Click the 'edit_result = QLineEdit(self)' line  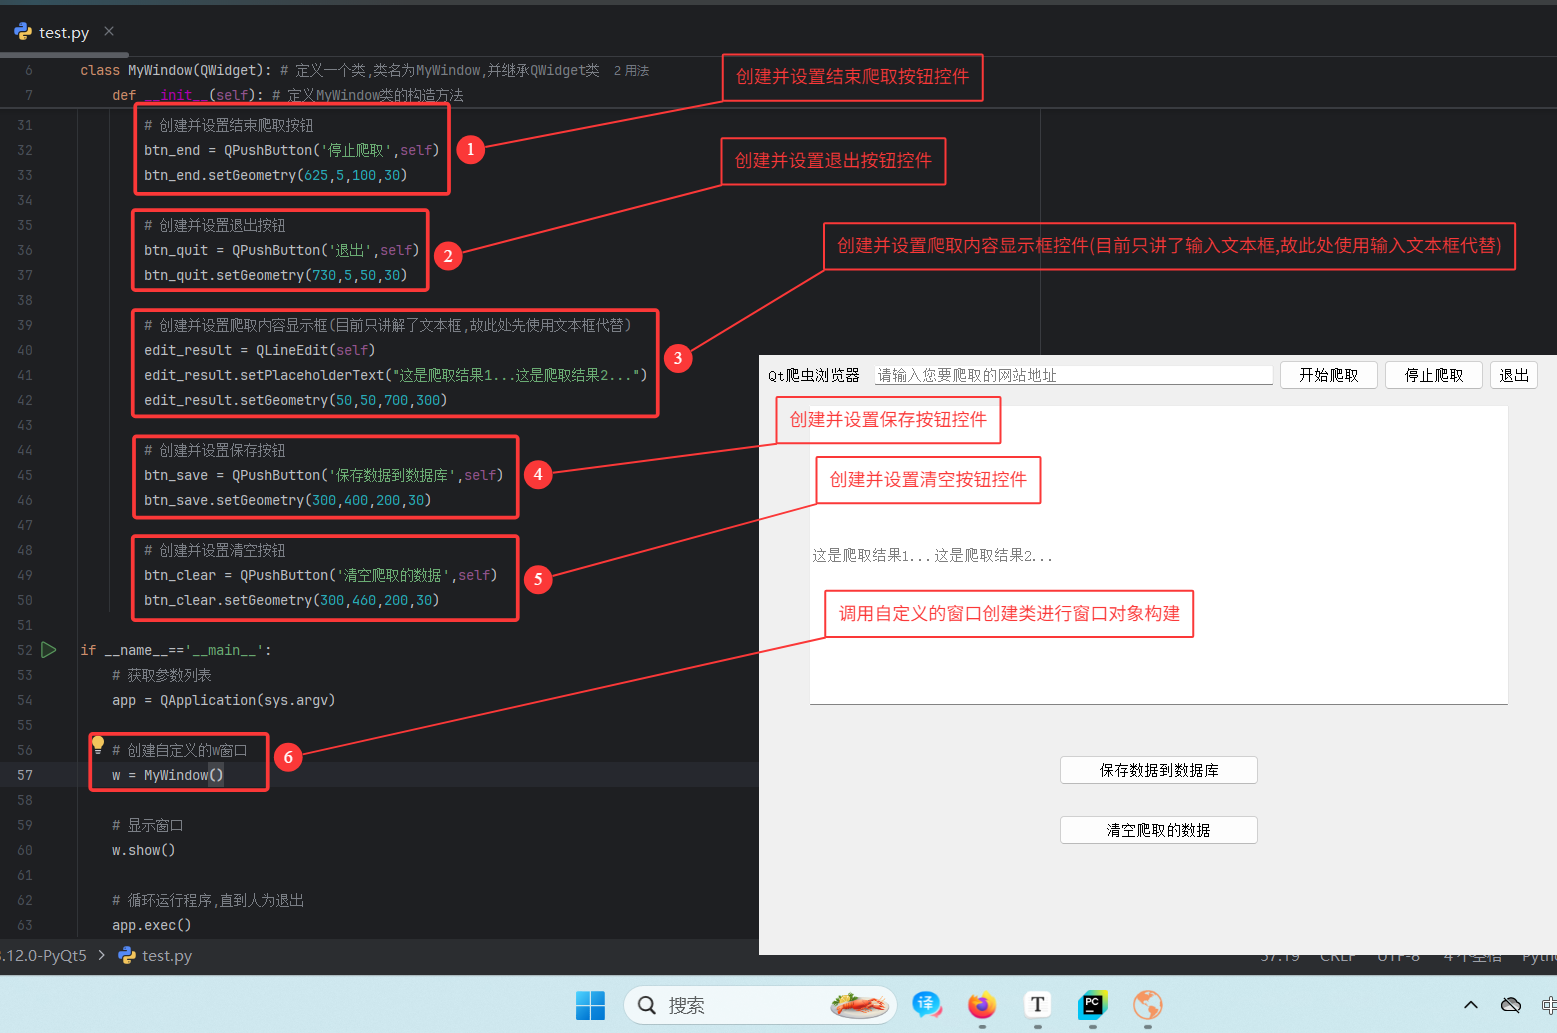(260, 350)
